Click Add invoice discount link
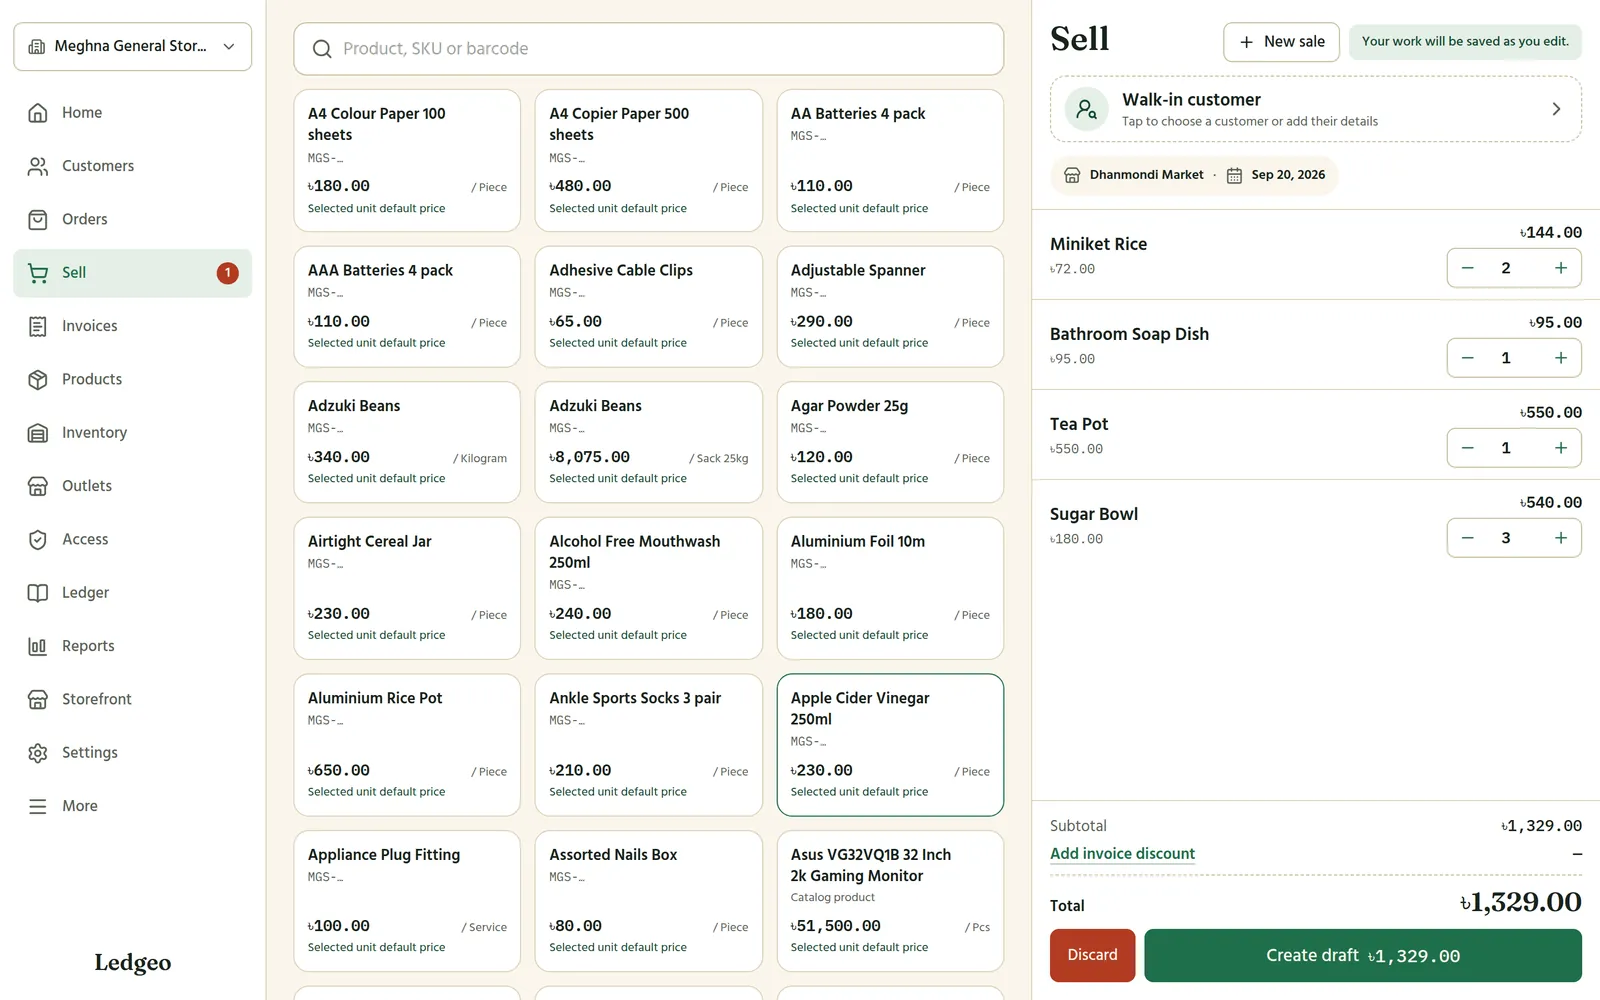This screenshot has width=1600, height=1000. (1122, 854)
